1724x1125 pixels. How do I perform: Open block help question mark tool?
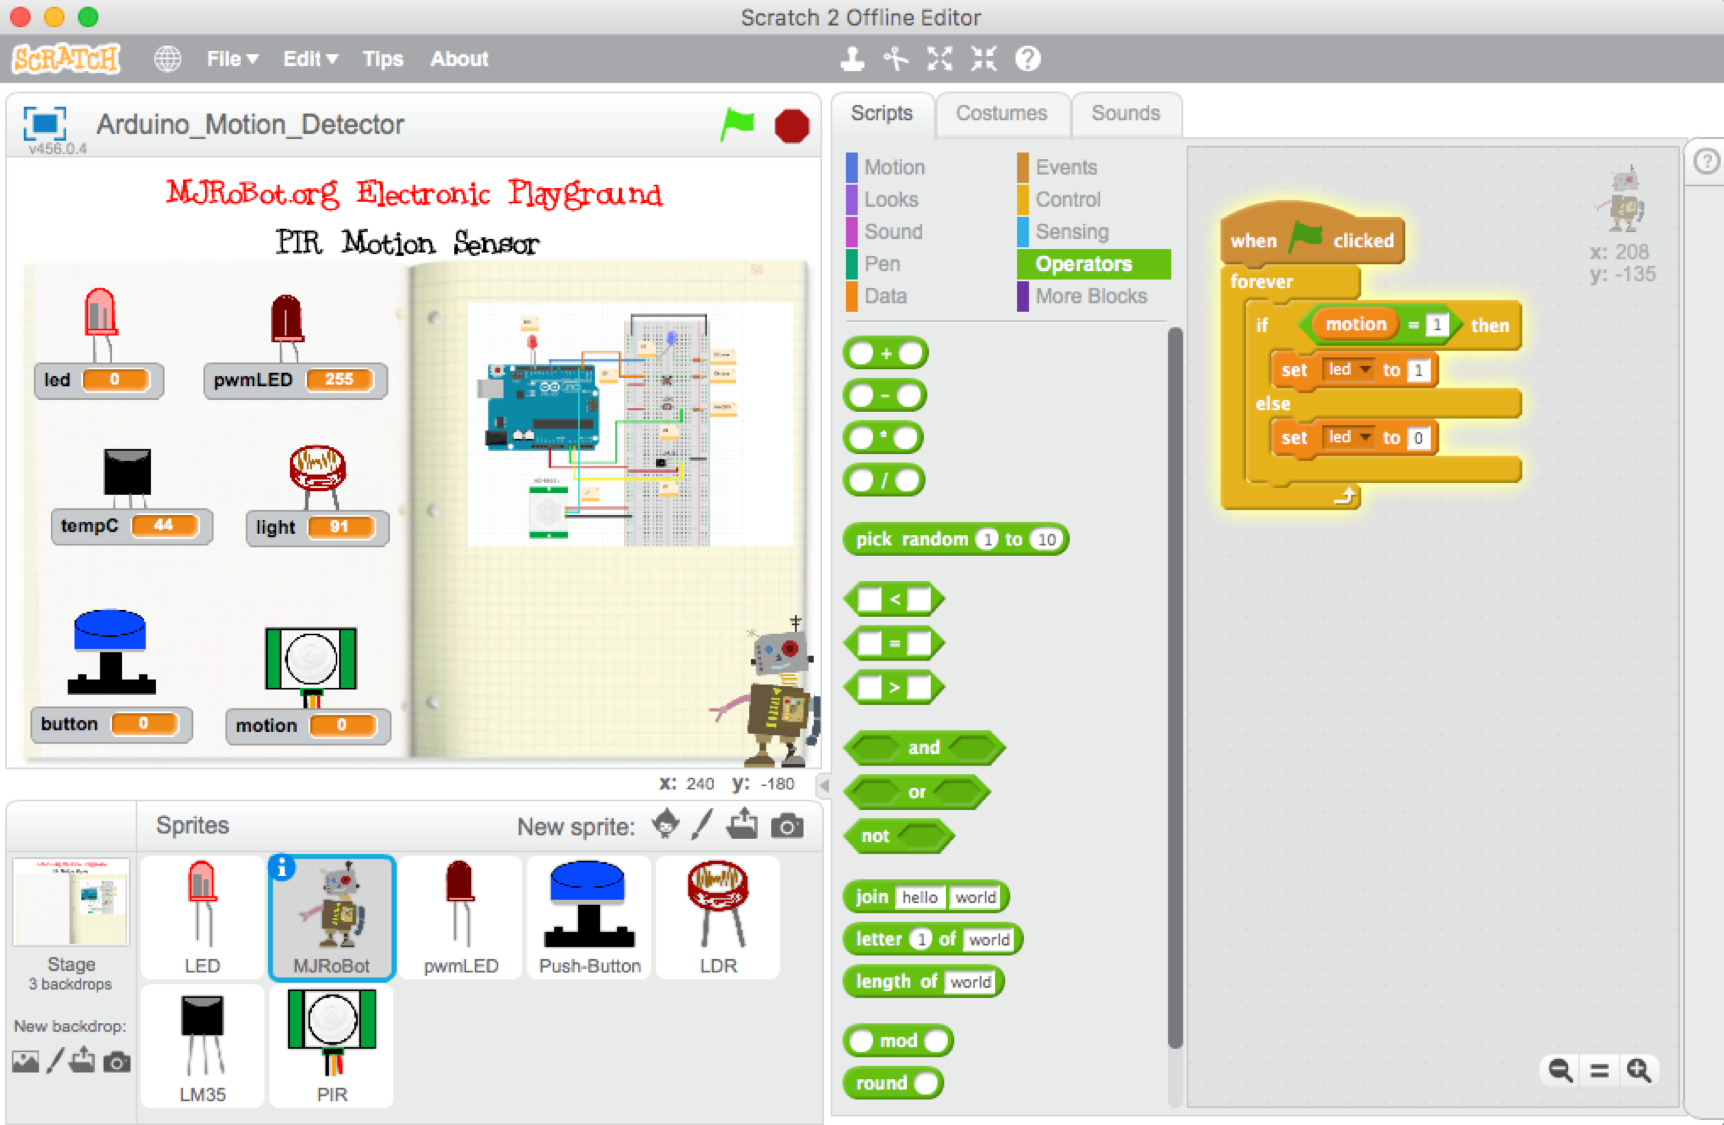click(x=1027, y=59)
